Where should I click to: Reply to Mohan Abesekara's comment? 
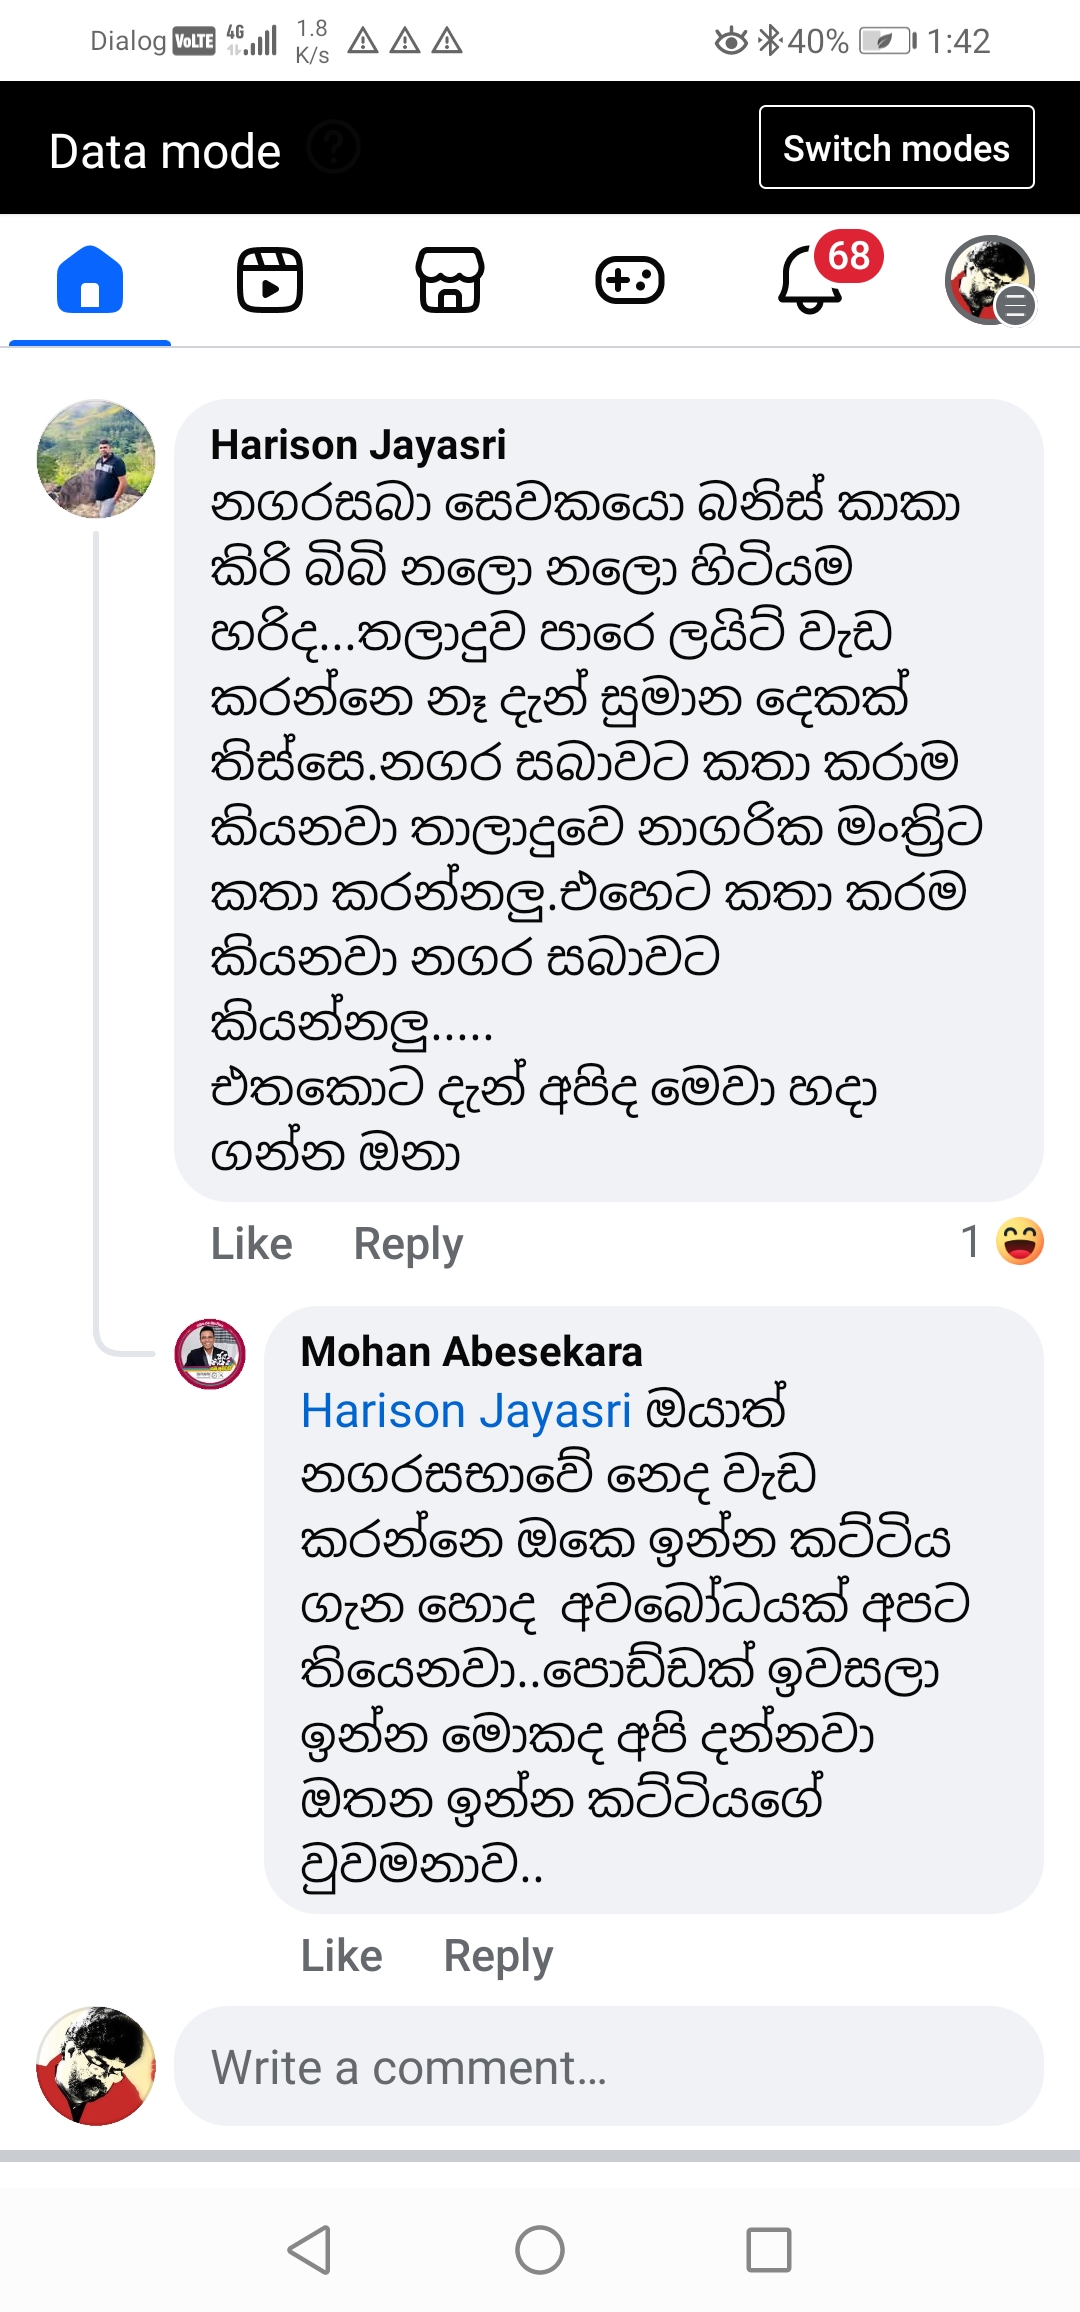(x=498, y=1956)
